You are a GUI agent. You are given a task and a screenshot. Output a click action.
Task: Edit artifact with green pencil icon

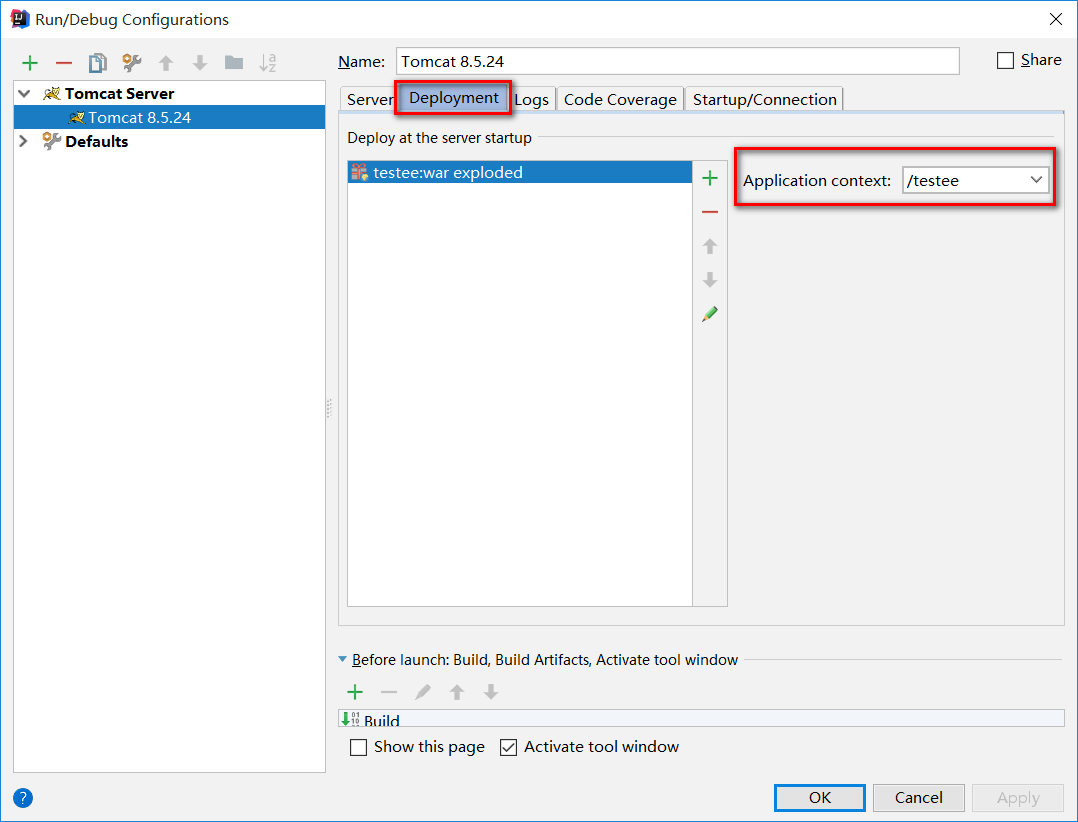[710, 314]
